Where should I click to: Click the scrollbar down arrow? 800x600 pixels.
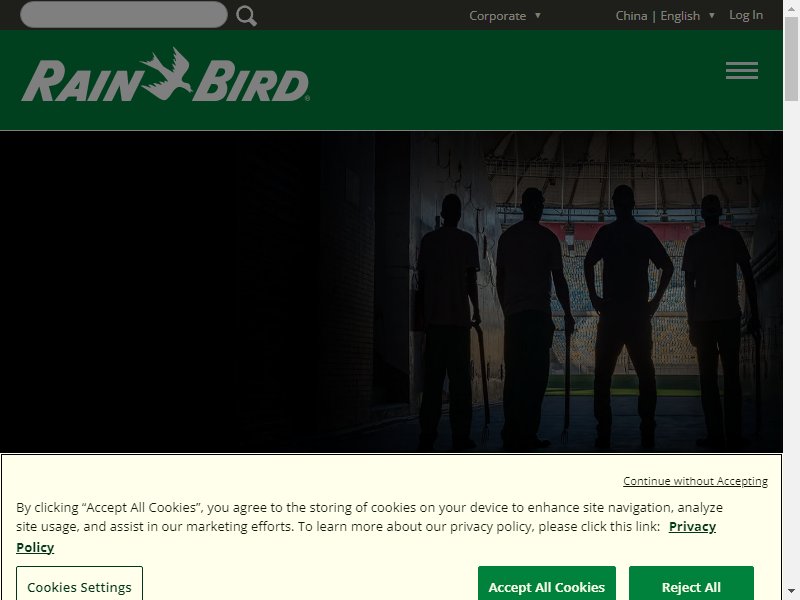point(791,592)
